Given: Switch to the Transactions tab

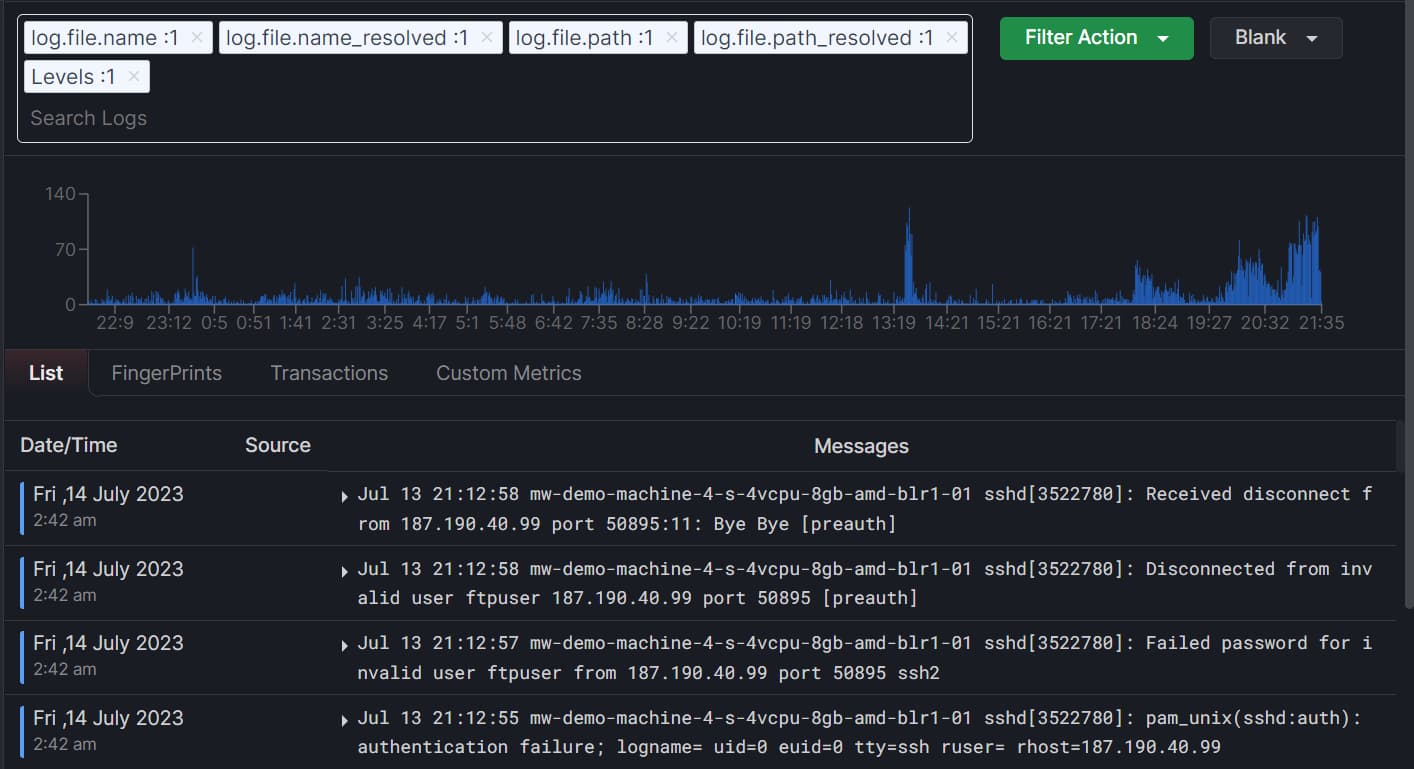Looking at the screenshot, I should coord(329,373).
